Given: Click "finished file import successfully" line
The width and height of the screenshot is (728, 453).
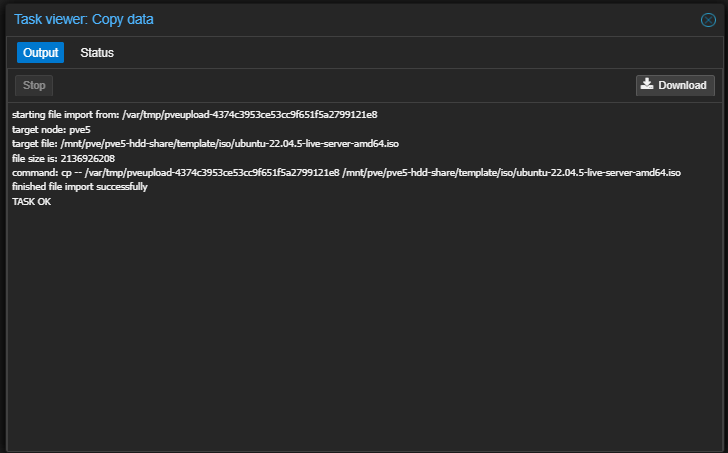Looking at the screenshot, I should (79, 187).
